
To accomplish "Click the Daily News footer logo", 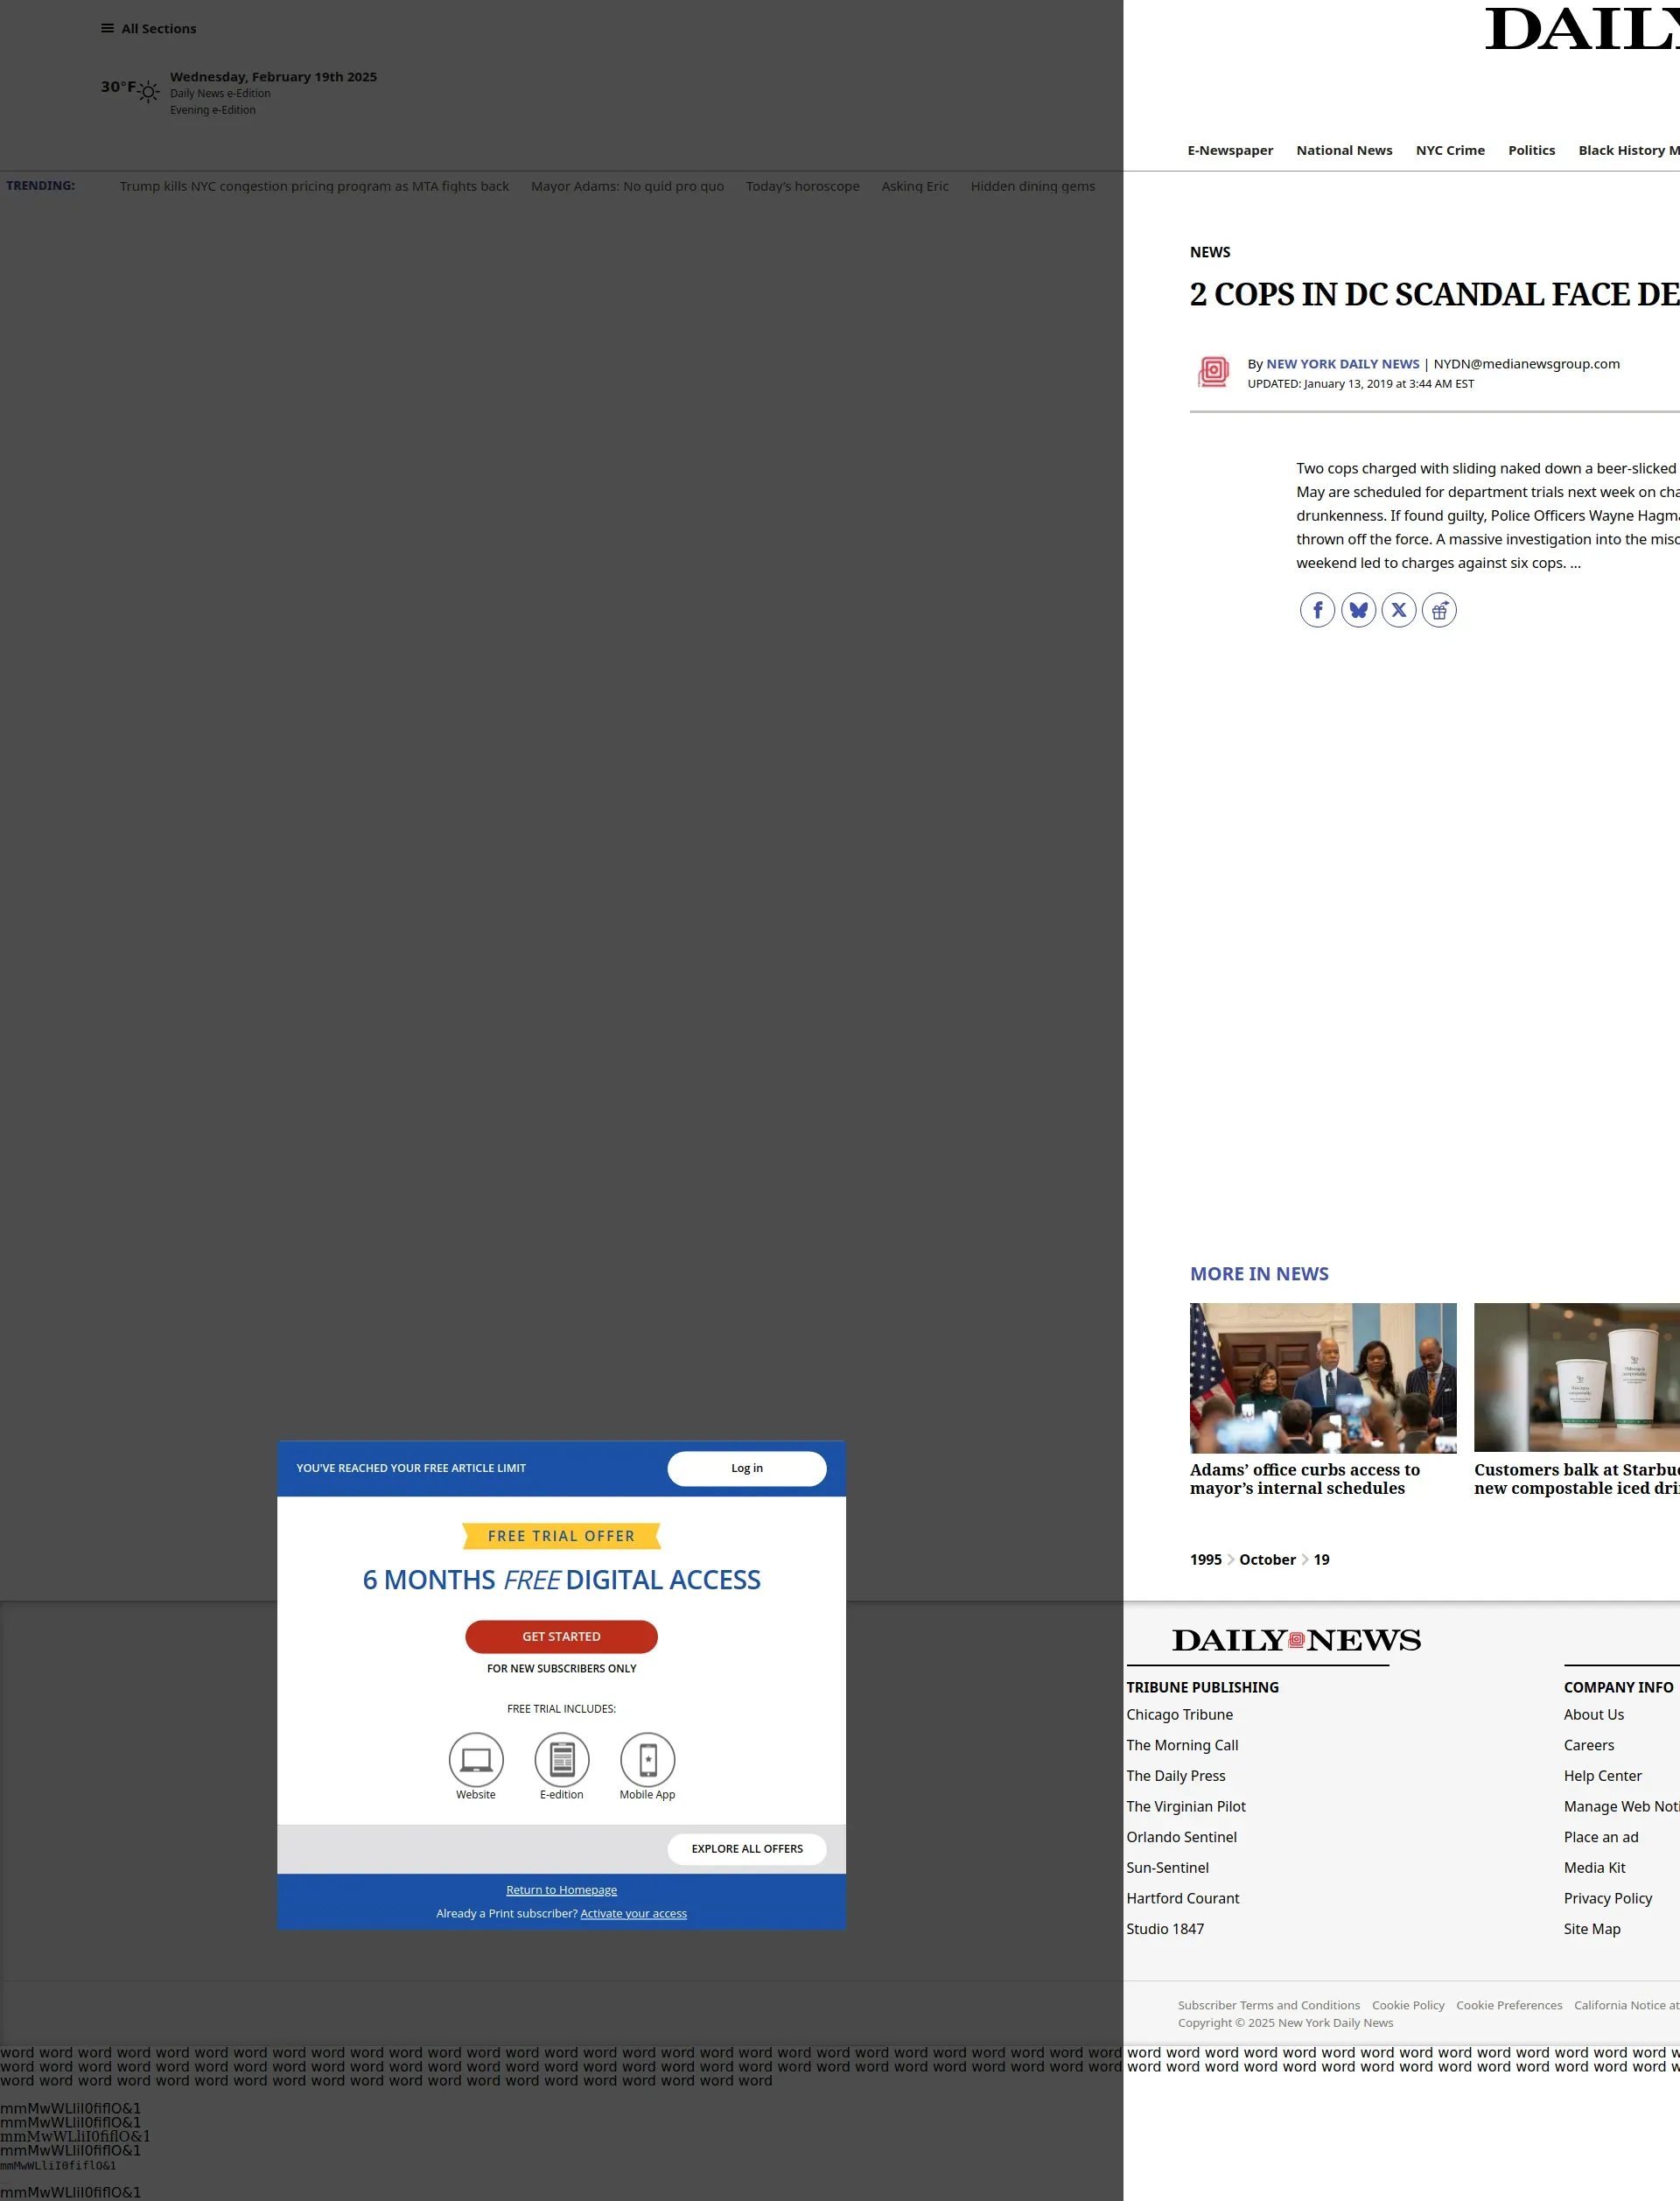I will tap(1295, 1640).
